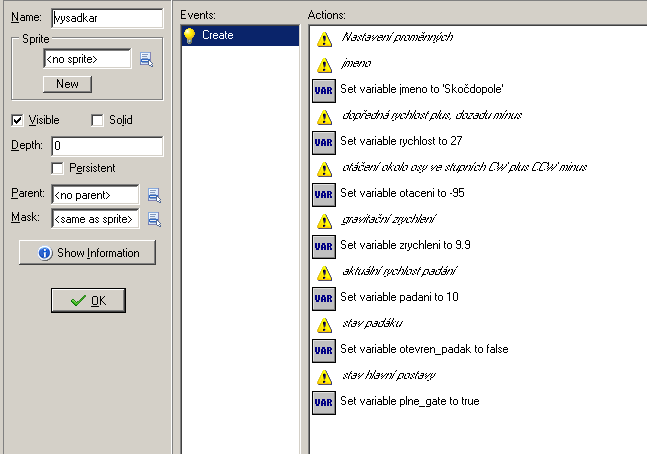This screenshot has height=454, width=647.
Task: Select 'Set variable plne_gate to true' action
Action: coord(410,401)
